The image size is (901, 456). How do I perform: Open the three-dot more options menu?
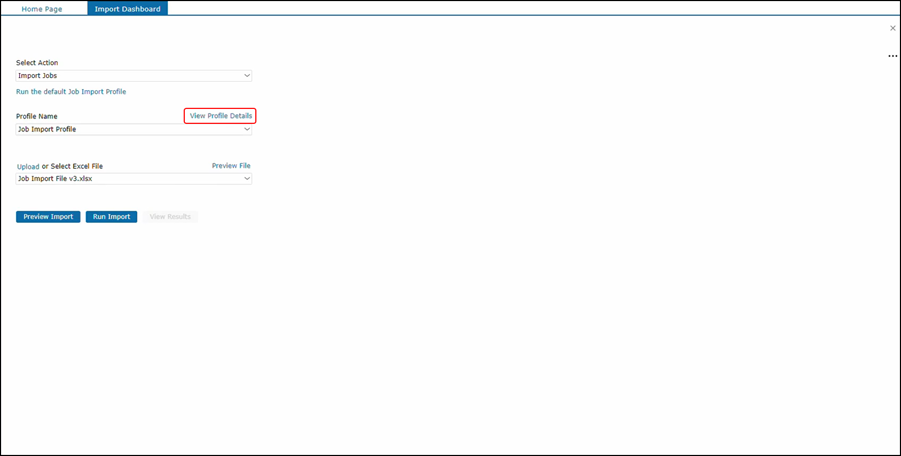[x=893, y=57]
